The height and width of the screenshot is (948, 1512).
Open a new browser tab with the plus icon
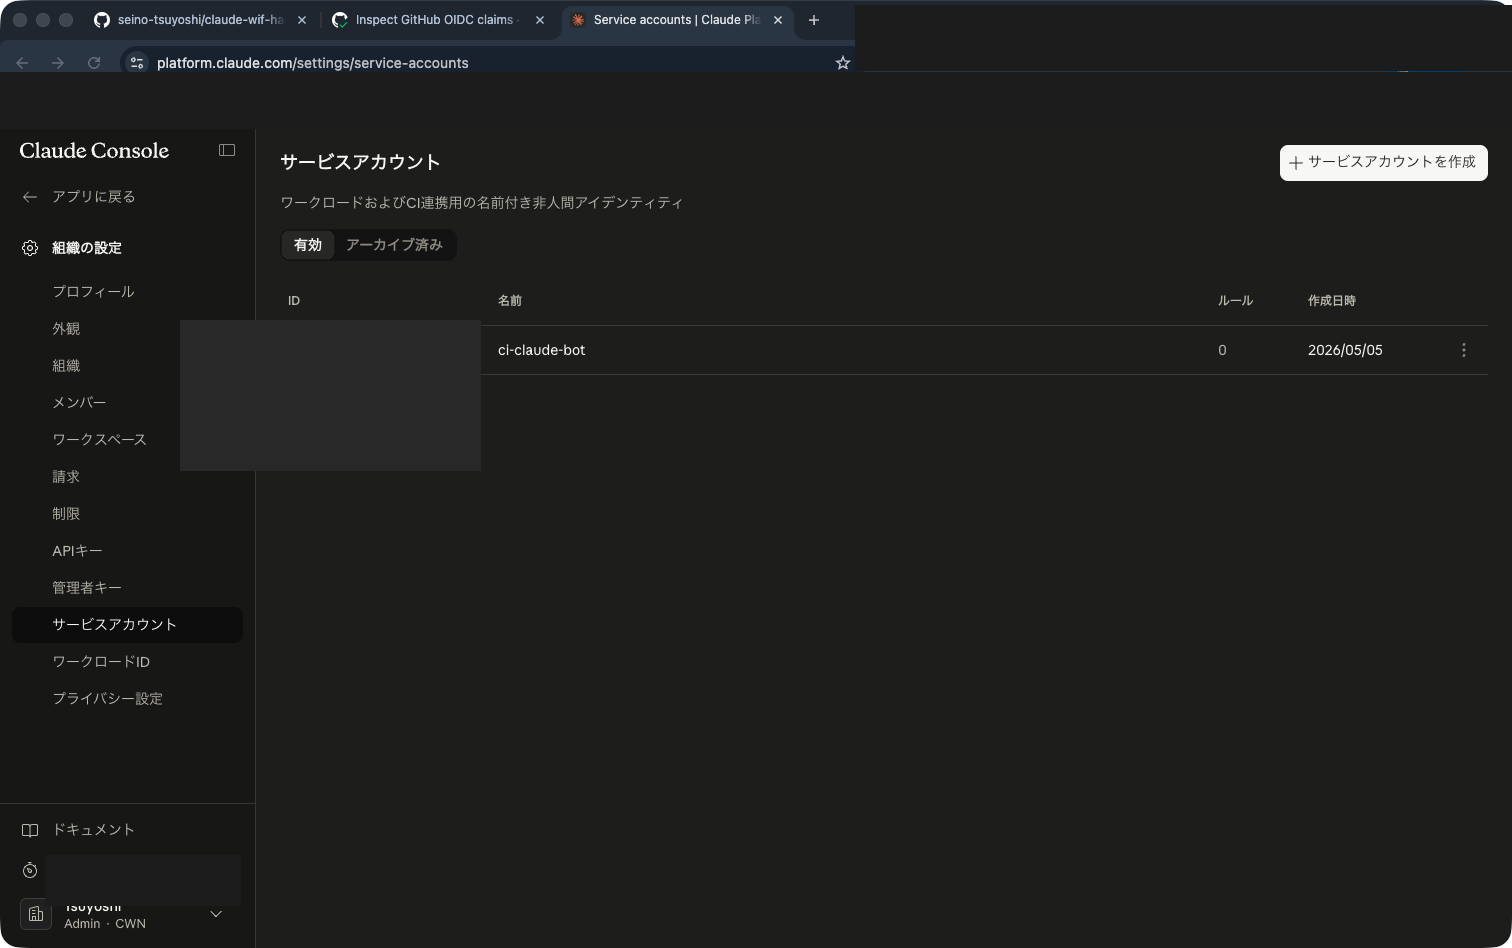pyautogui.click(x=814, y=20)
